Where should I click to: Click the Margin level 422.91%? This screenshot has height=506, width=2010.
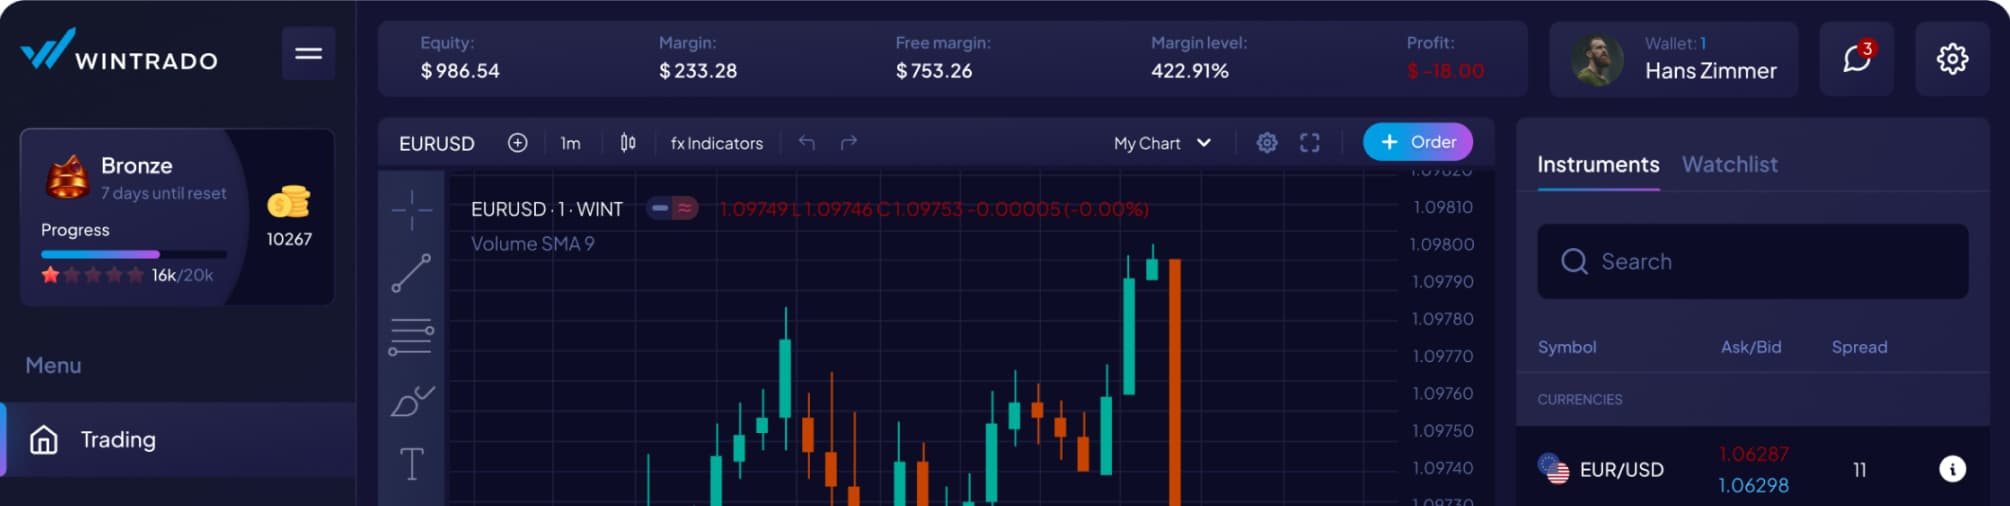click(x=1190, y=71)
